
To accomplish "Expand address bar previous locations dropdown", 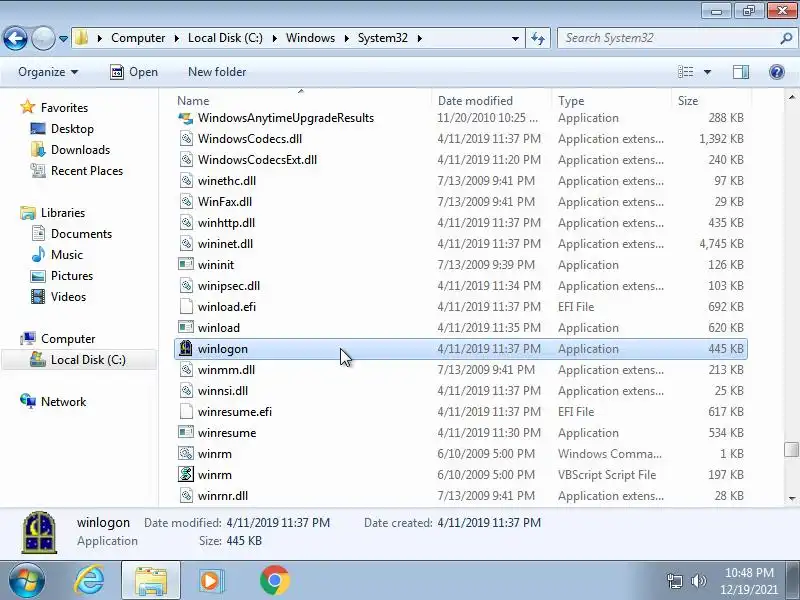I will point(515,38).
